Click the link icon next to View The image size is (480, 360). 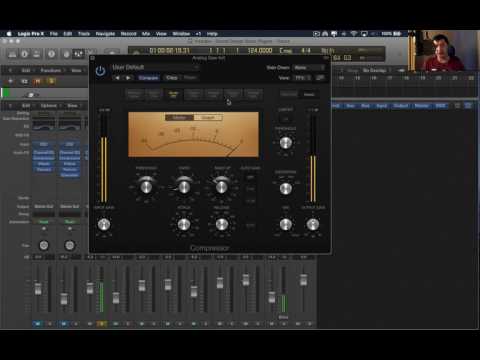320,78
